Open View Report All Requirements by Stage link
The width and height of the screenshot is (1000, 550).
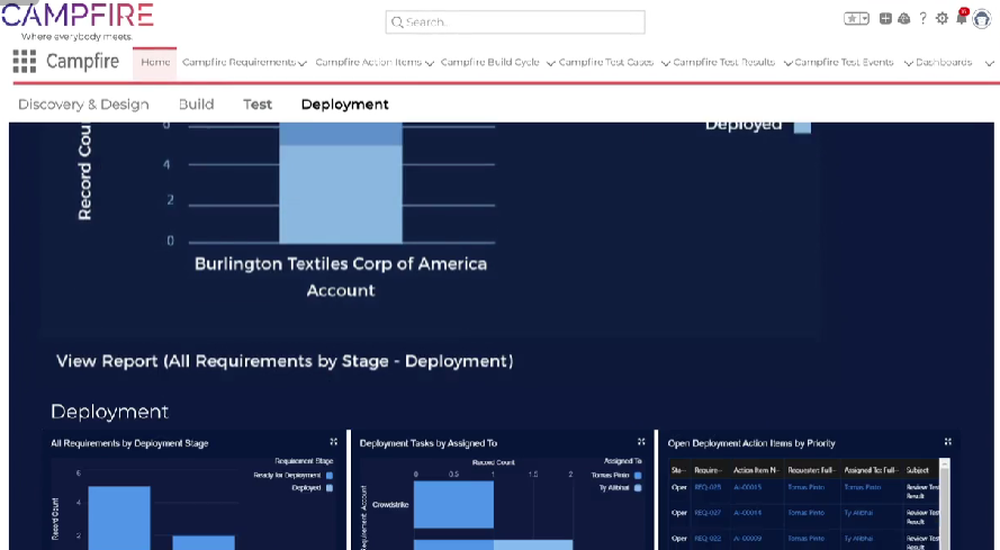(x=284, y=361)
